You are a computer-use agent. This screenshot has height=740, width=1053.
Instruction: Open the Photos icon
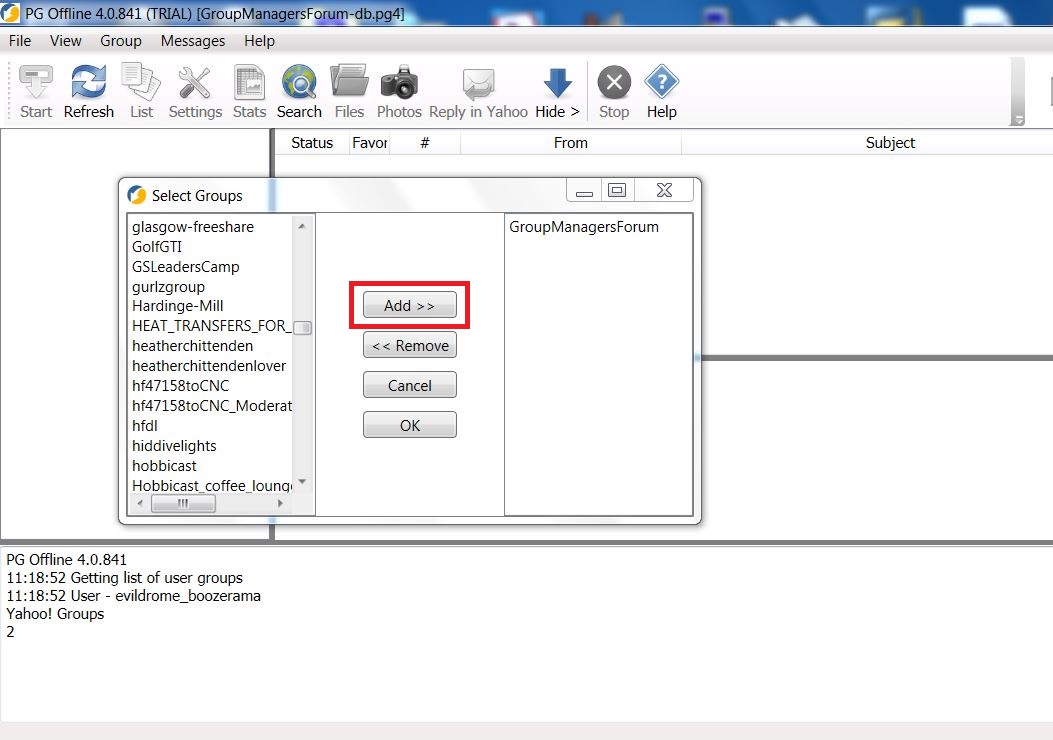(x=399, y=90)
